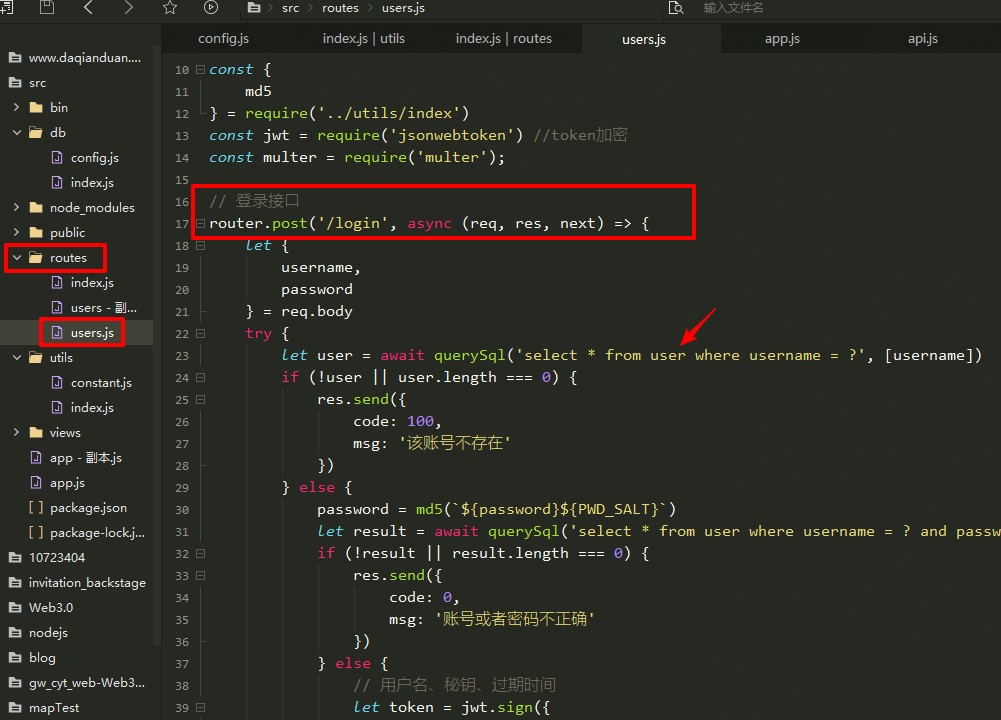The height and width of the screenshot is (720, 1001).
Task: Click the save file icon in toolbar
Action: point(47,8)
